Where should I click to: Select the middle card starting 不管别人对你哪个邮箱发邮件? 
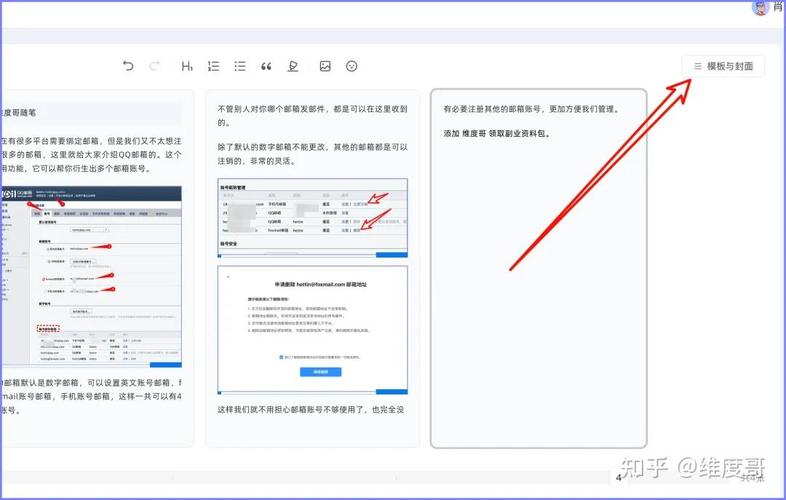point(312,268)
